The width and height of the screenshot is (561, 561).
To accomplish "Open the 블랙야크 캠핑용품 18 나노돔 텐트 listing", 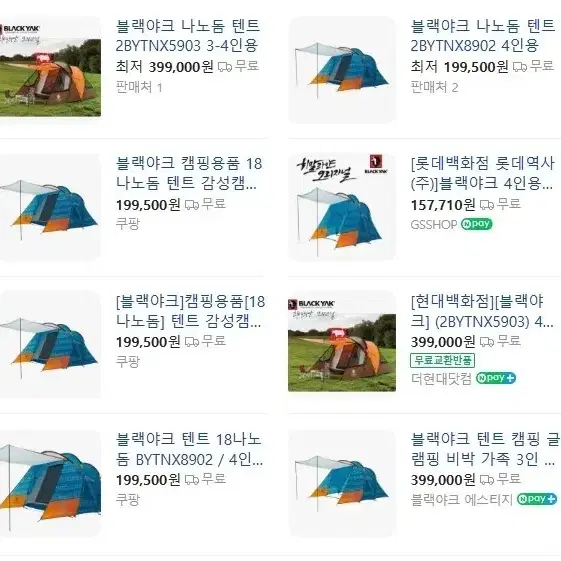I will [189, 173].
